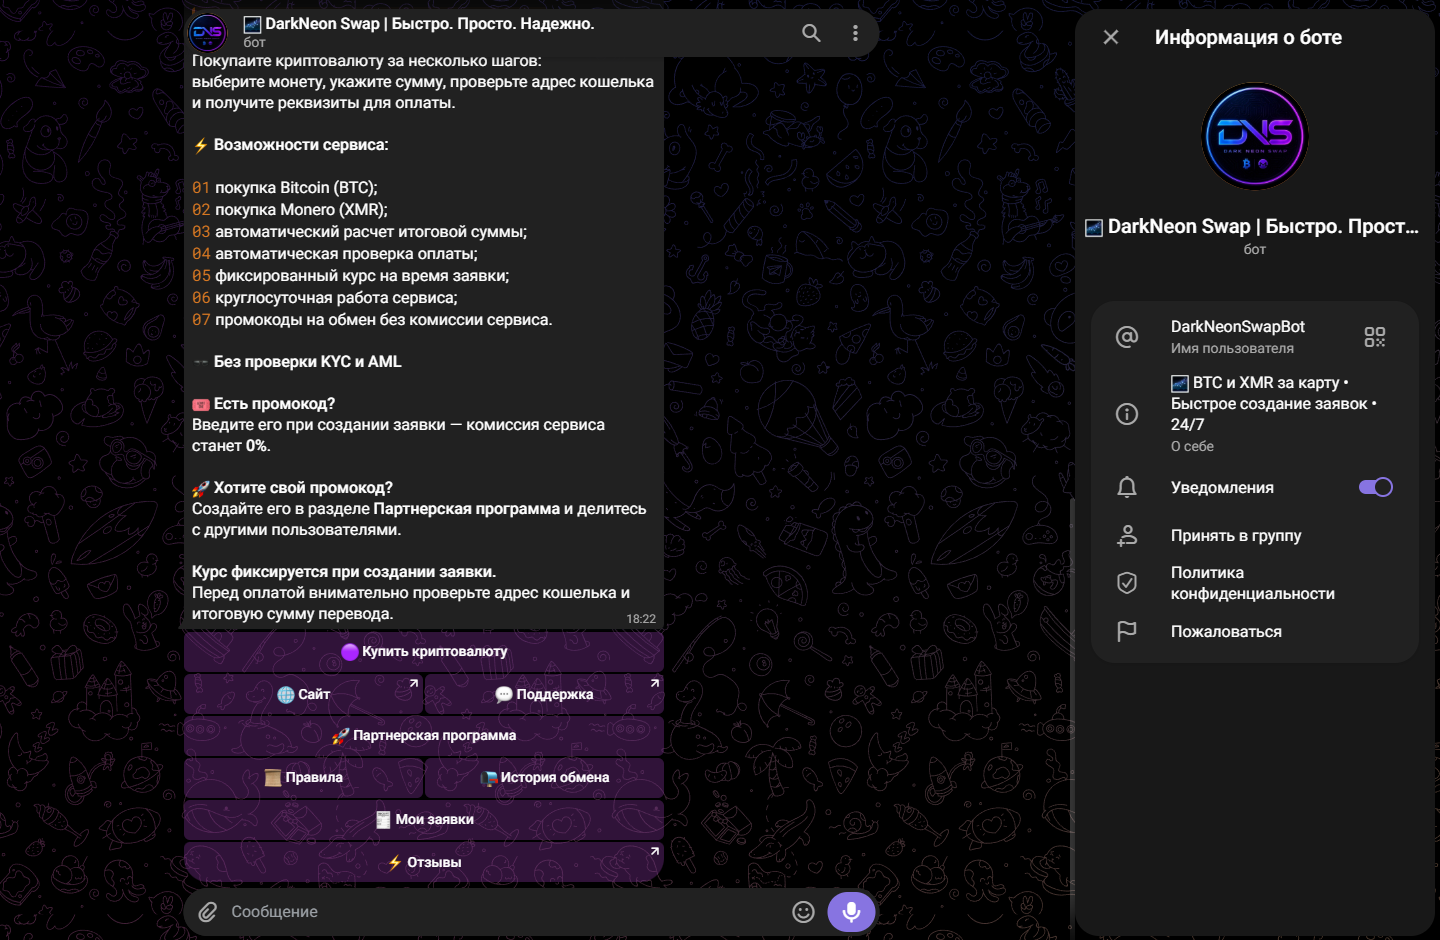Show QR code for DarkNeonSwapBot username
Image resolution: width=1440 pixels, height=940 pixels.
pyautogui.click(x=1375, y=337)
